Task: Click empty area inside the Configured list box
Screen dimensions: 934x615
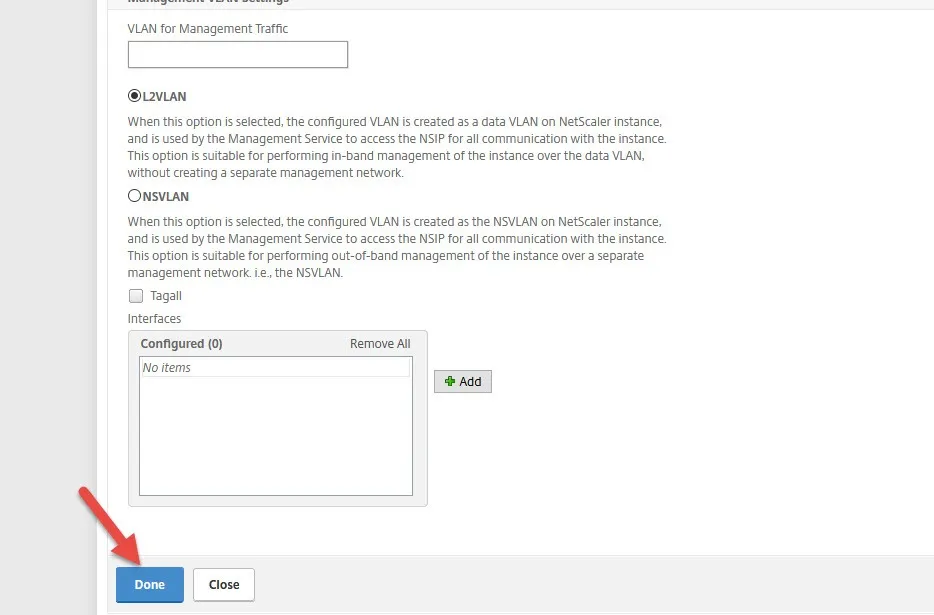Action: (275, 440)
